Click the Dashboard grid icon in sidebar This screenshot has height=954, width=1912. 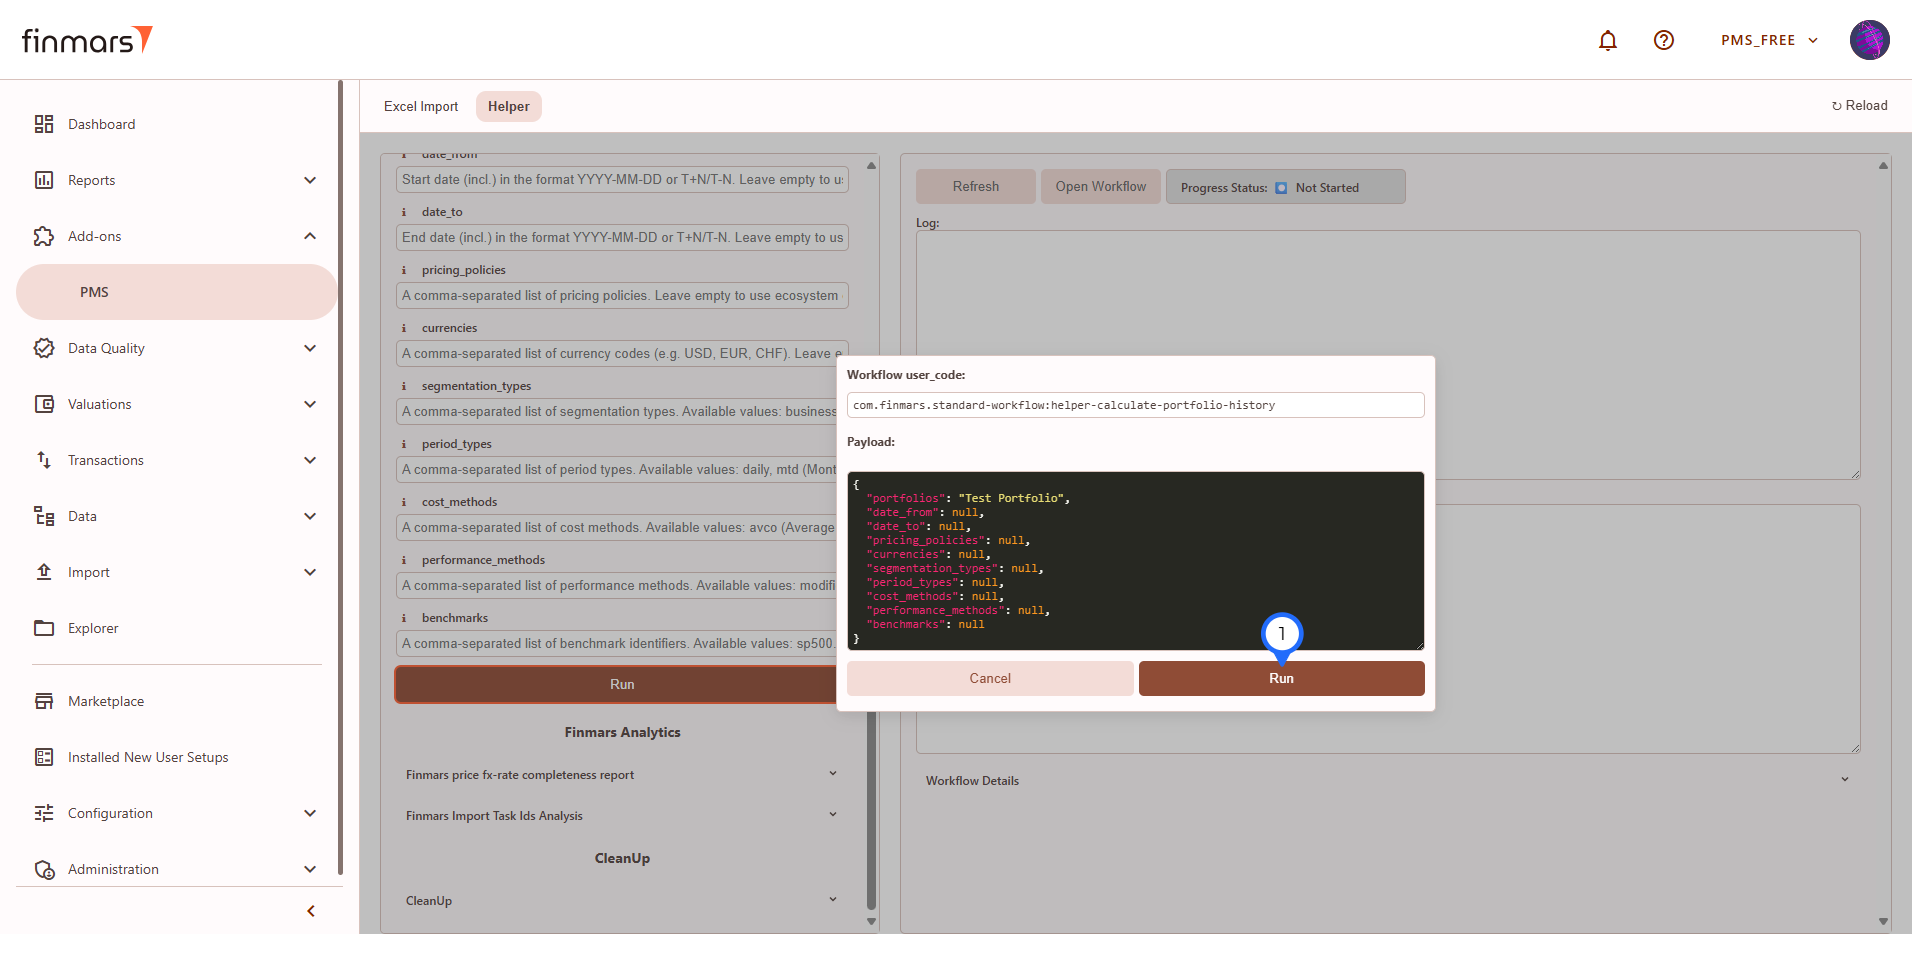(x=44, y=124)
